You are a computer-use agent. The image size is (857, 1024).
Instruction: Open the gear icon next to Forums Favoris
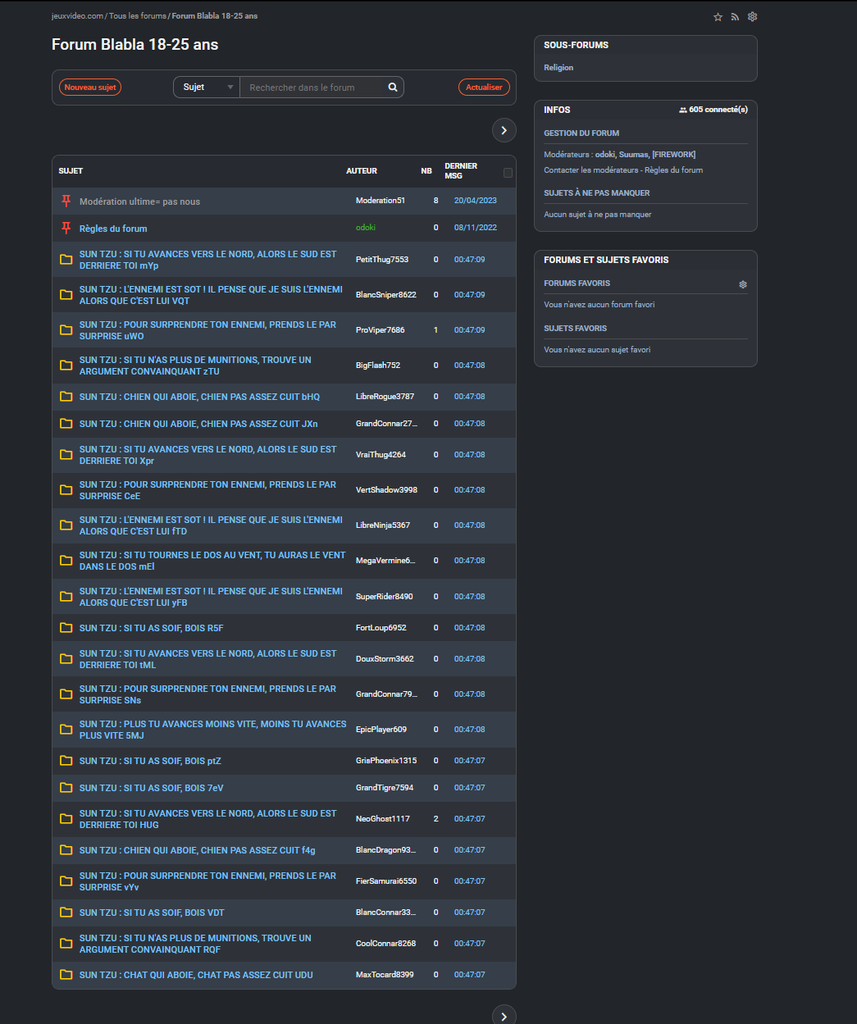(x=742, y=284)
